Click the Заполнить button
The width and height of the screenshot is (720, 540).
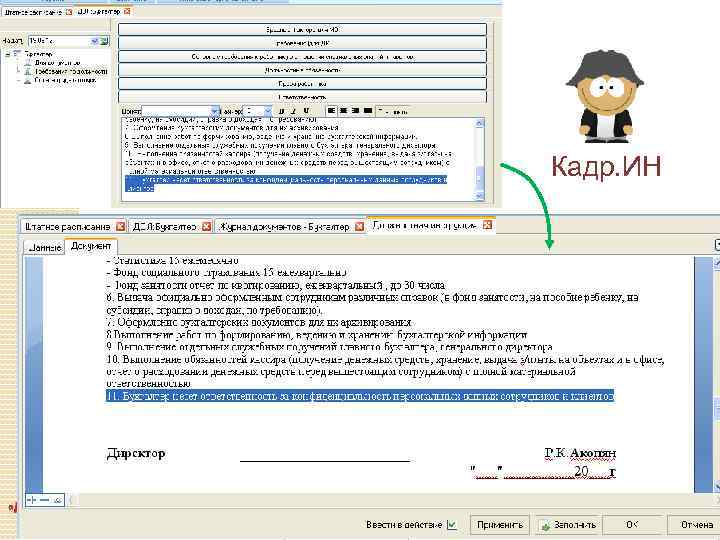pyautogui.click(x=569, y=525)
